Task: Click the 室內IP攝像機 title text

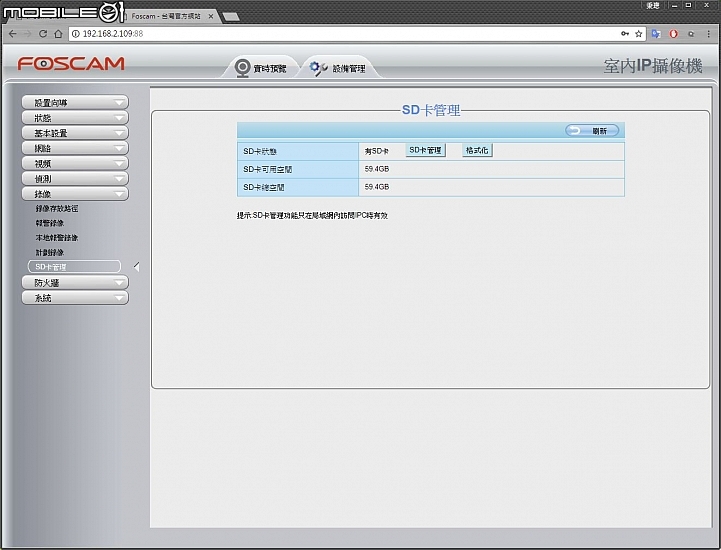Action: click(653, 66)
